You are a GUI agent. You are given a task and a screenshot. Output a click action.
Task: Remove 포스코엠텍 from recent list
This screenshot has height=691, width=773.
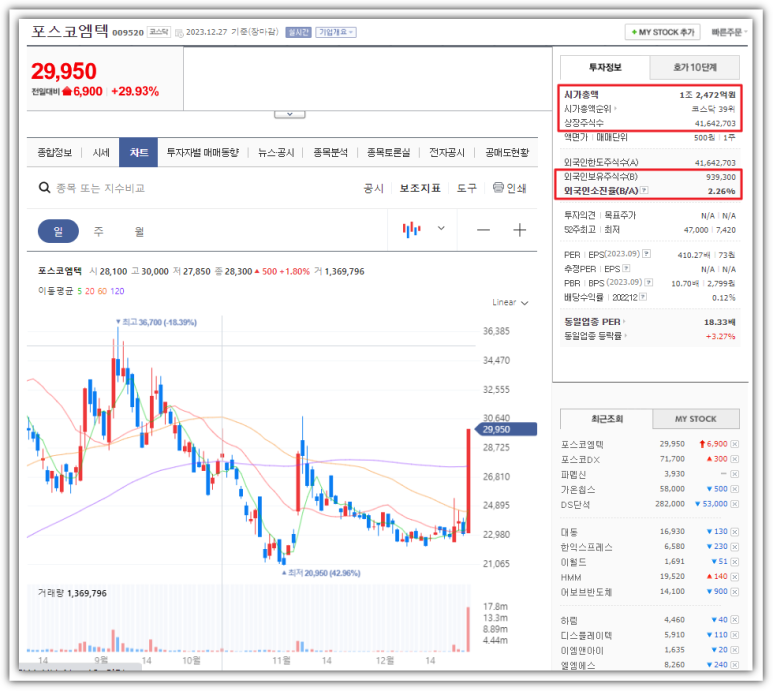[735, 444]
